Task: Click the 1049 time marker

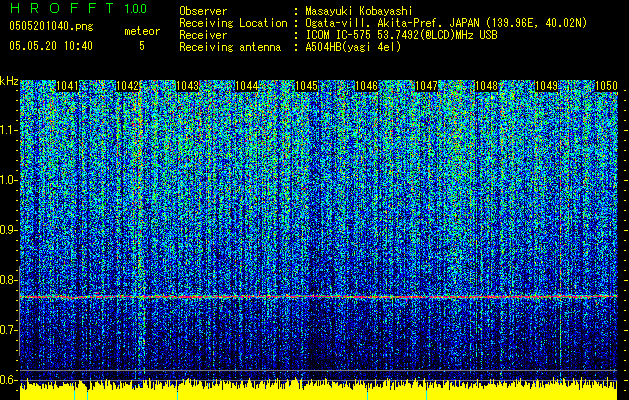Action: point(546,86)
